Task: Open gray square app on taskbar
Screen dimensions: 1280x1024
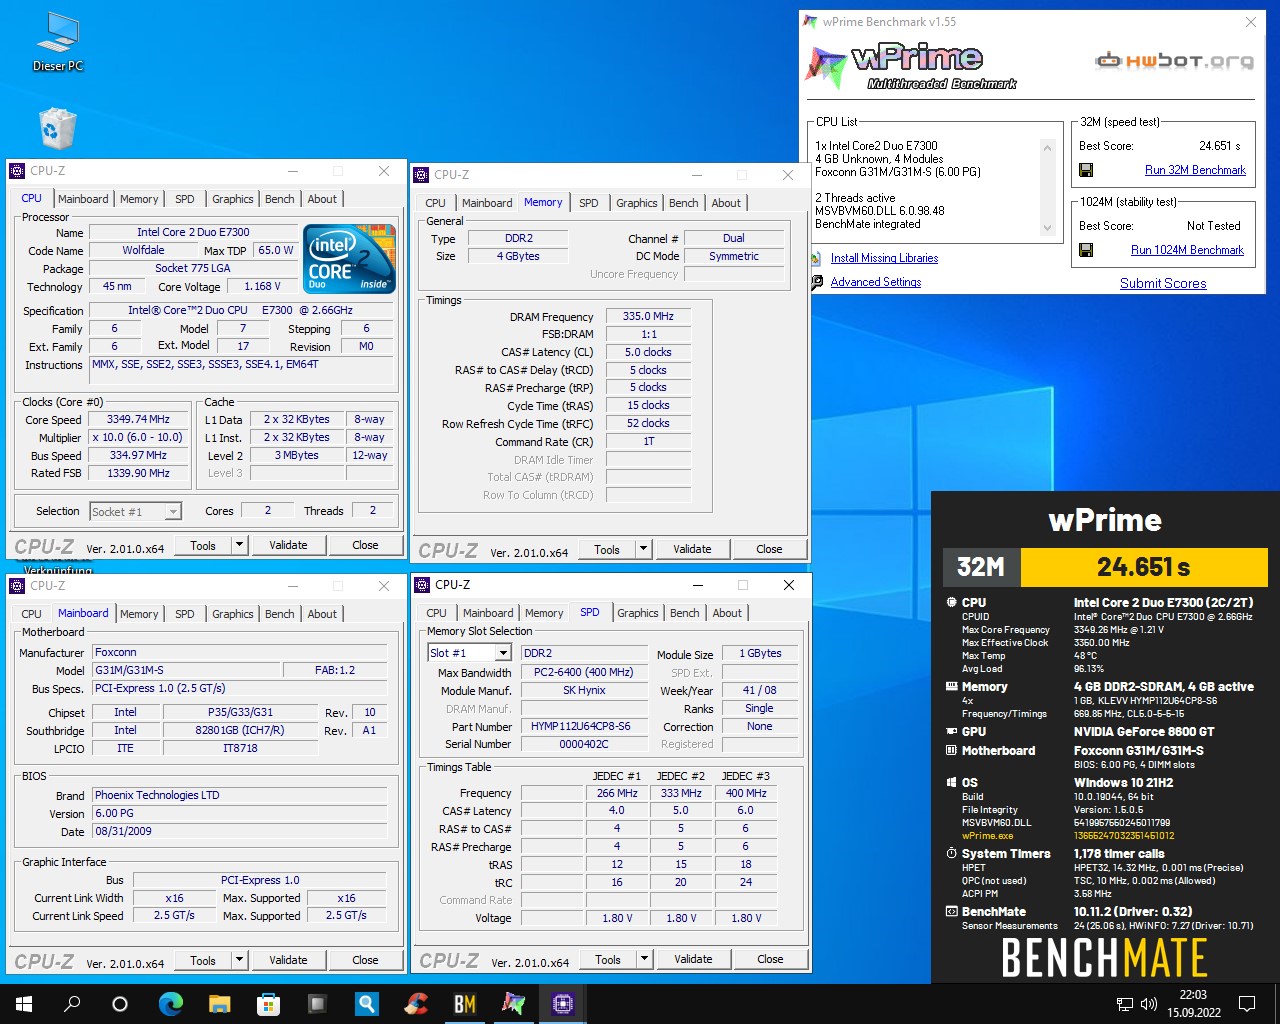Action: 318,1004
